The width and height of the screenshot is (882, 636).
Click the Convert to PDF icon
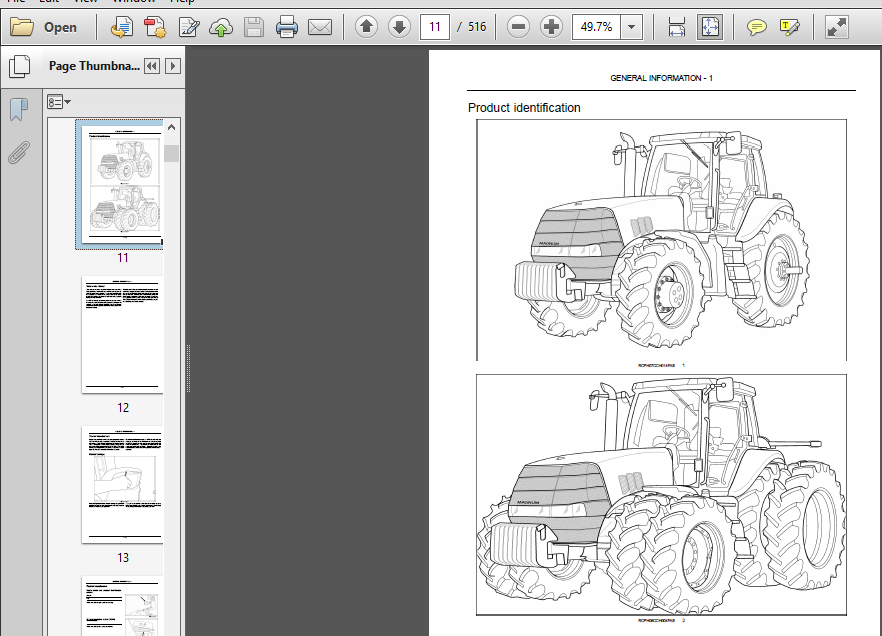click(155, 27)
